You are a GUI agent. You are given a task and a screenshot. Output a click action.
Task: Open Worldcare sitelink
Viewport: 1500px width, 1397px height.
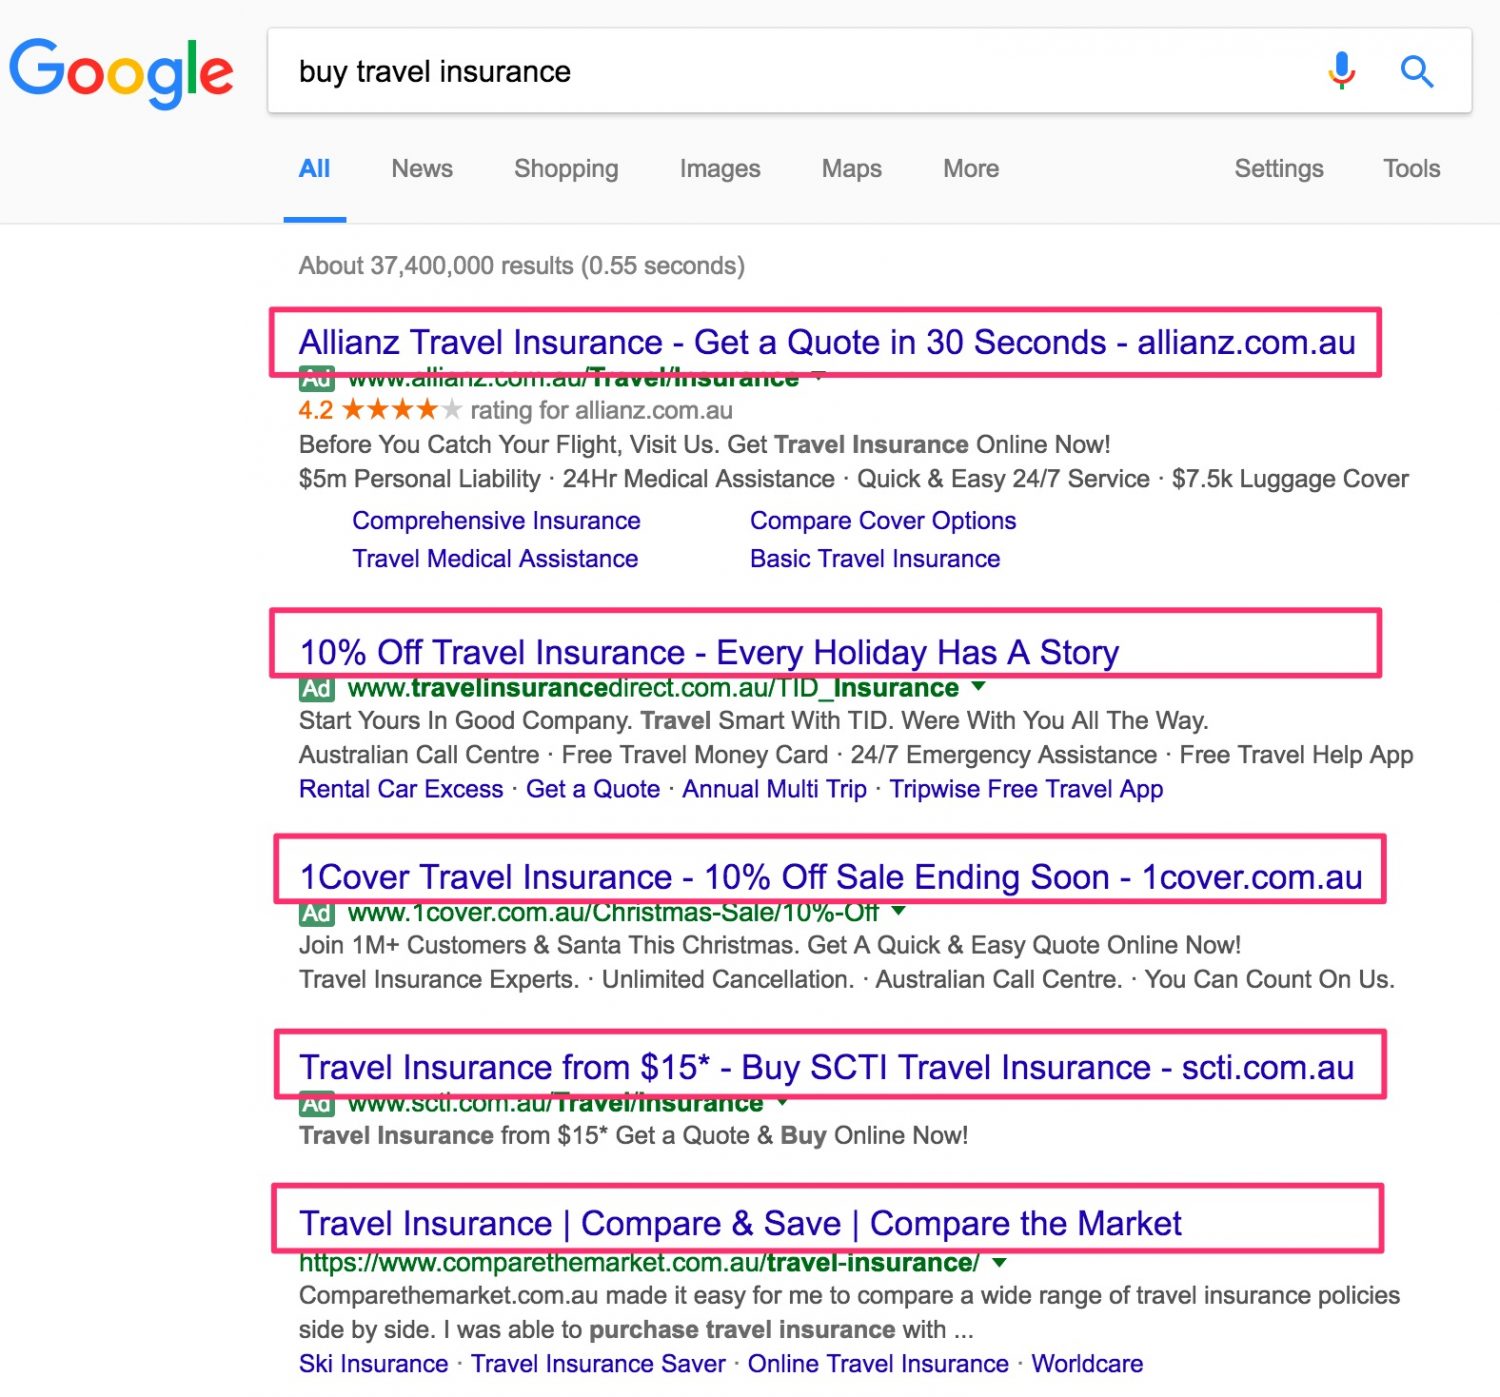coord(1087,1364)
